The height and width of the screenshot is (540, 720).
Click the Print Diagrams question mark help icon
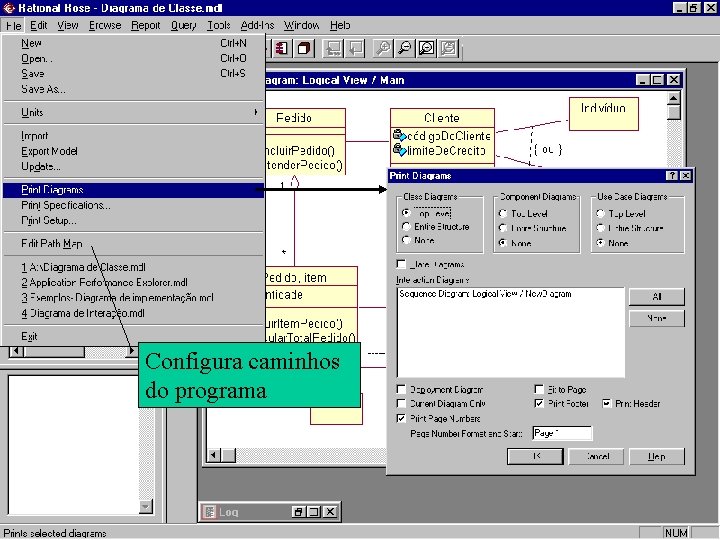point(672,175)
